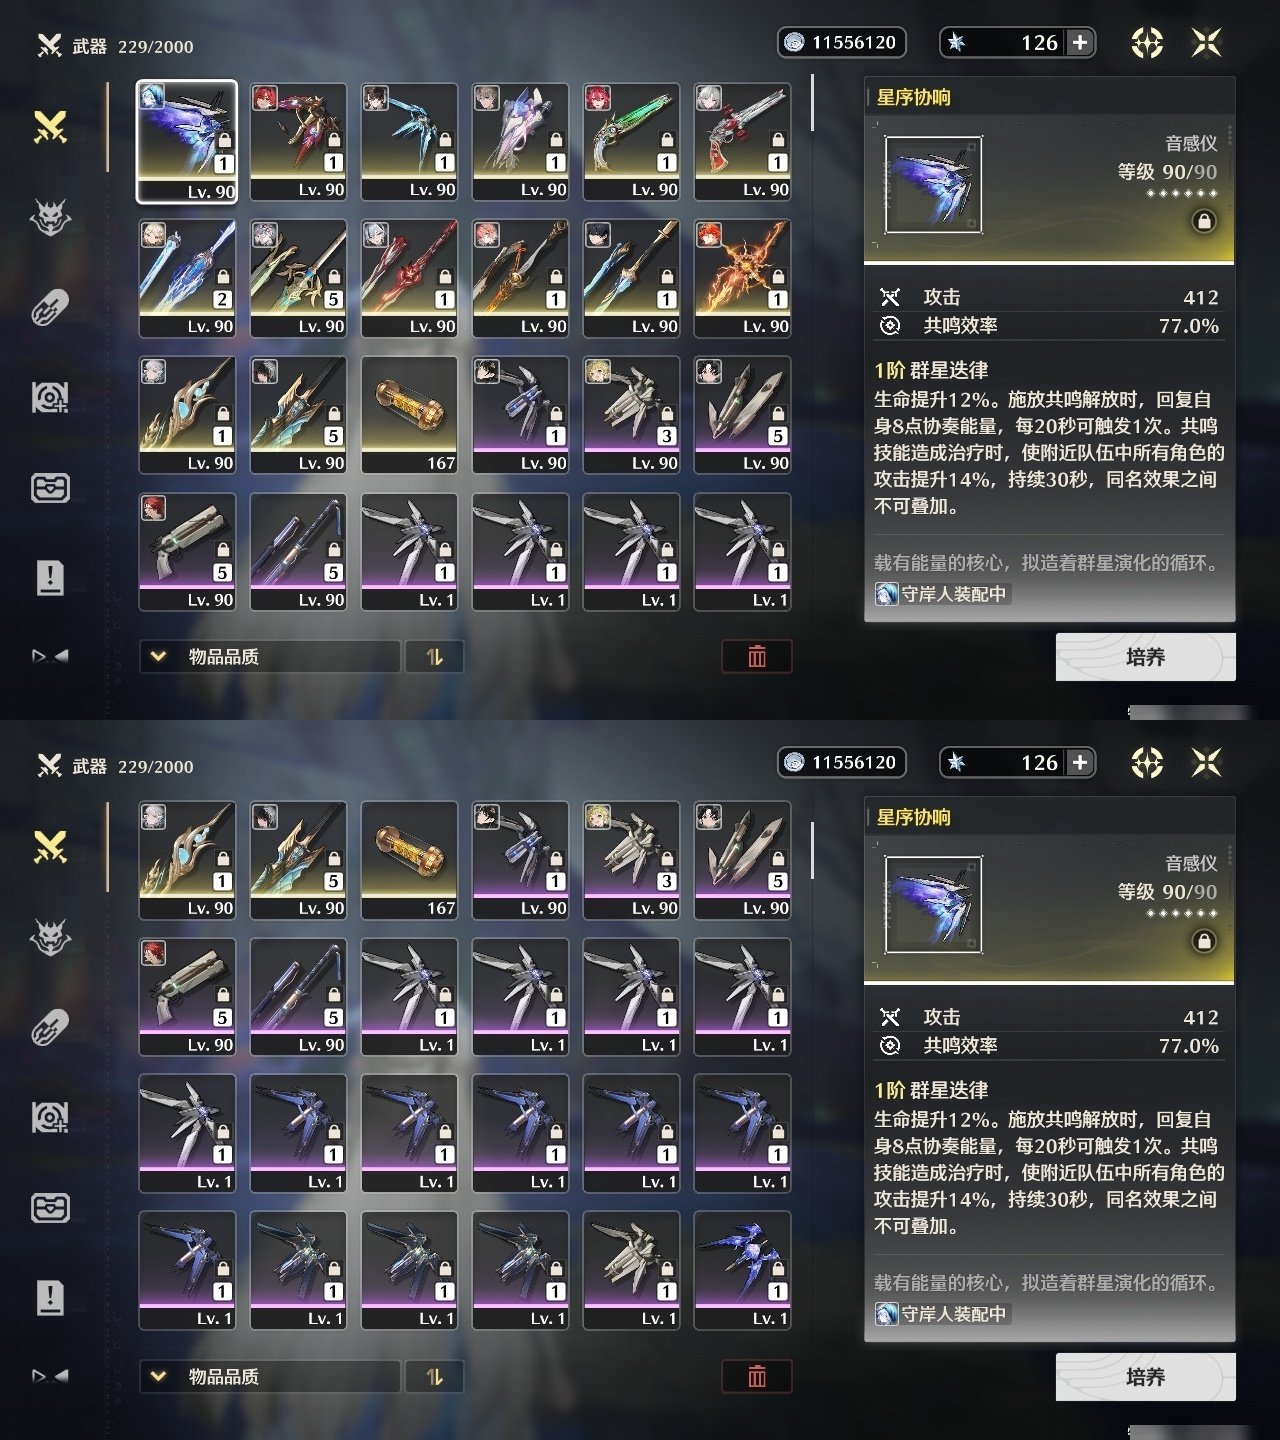Click the X-shaped close icon at top right

coord(1206,42)
